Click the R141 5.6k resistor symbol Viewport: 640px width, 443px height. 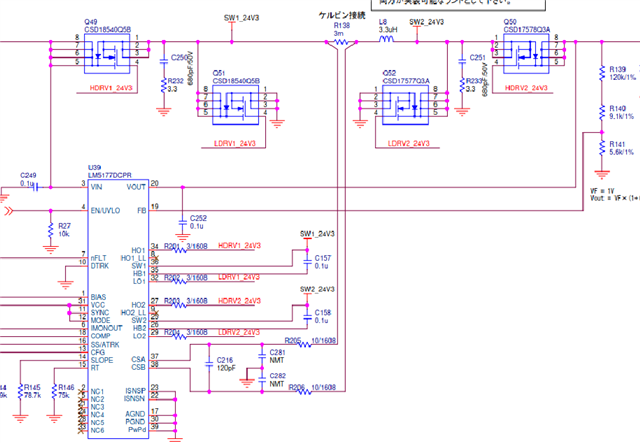pos(602,148)
